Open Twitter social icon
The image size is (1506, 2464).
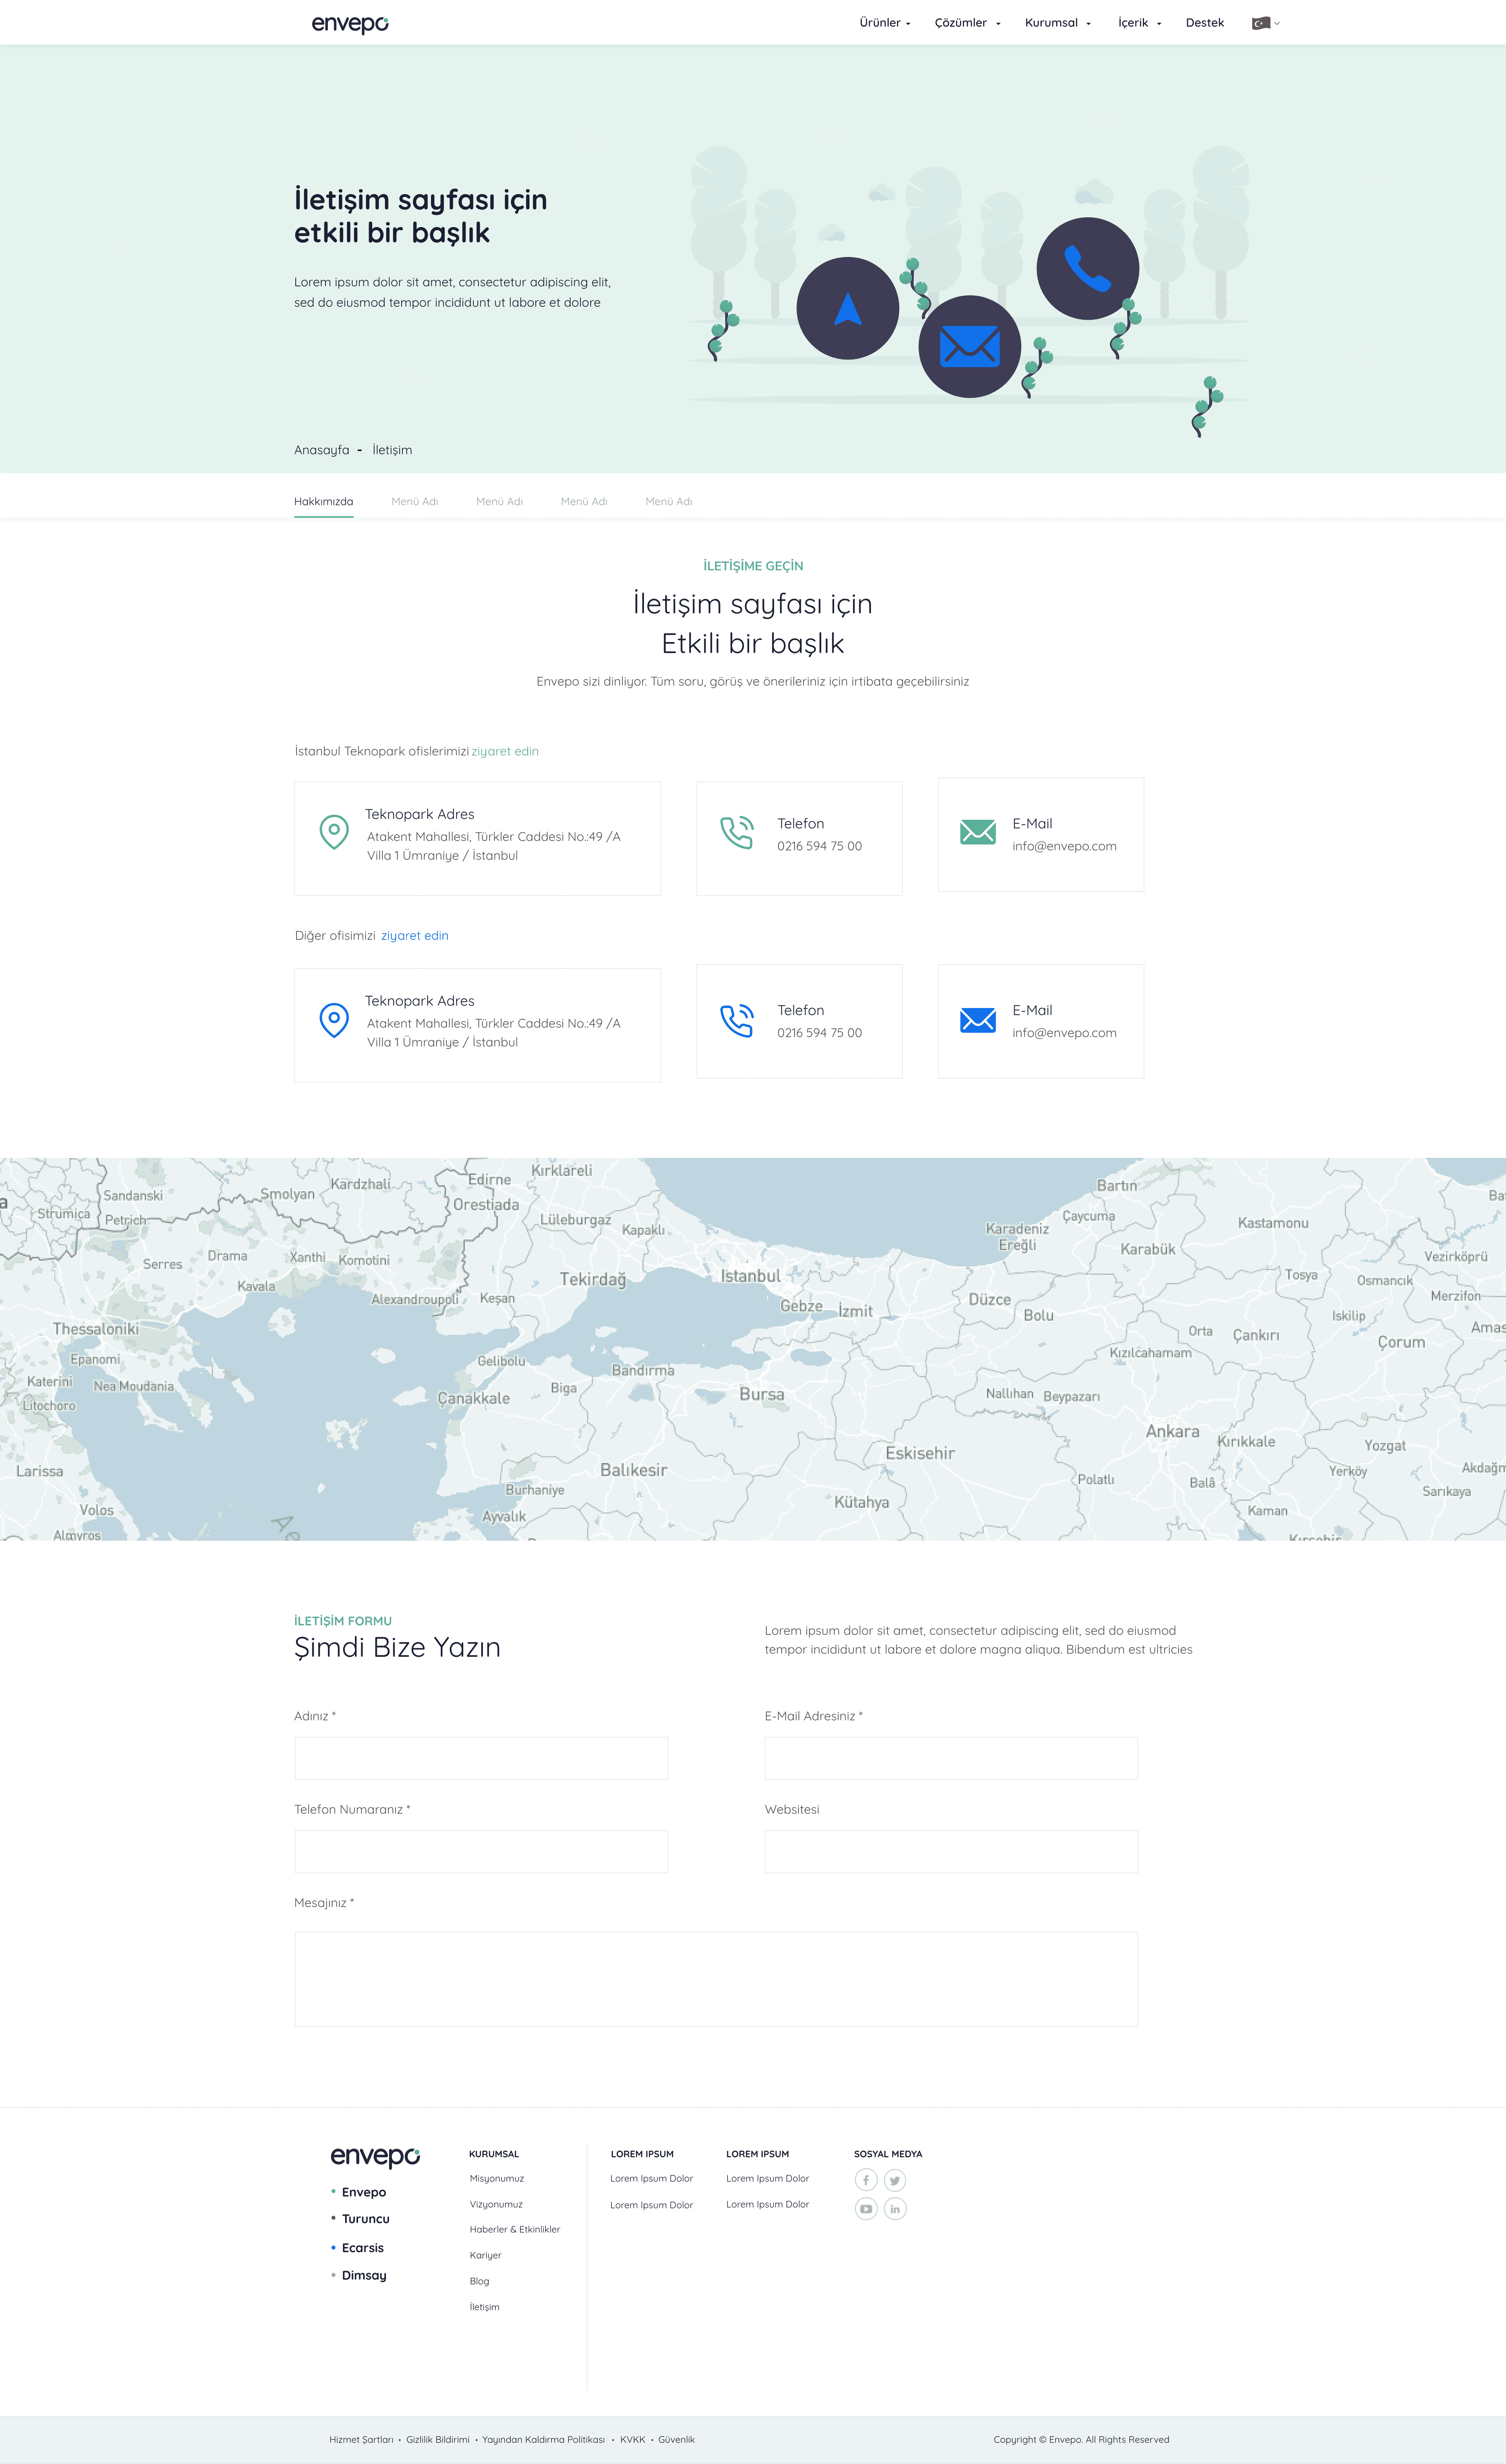[895, 2180]
